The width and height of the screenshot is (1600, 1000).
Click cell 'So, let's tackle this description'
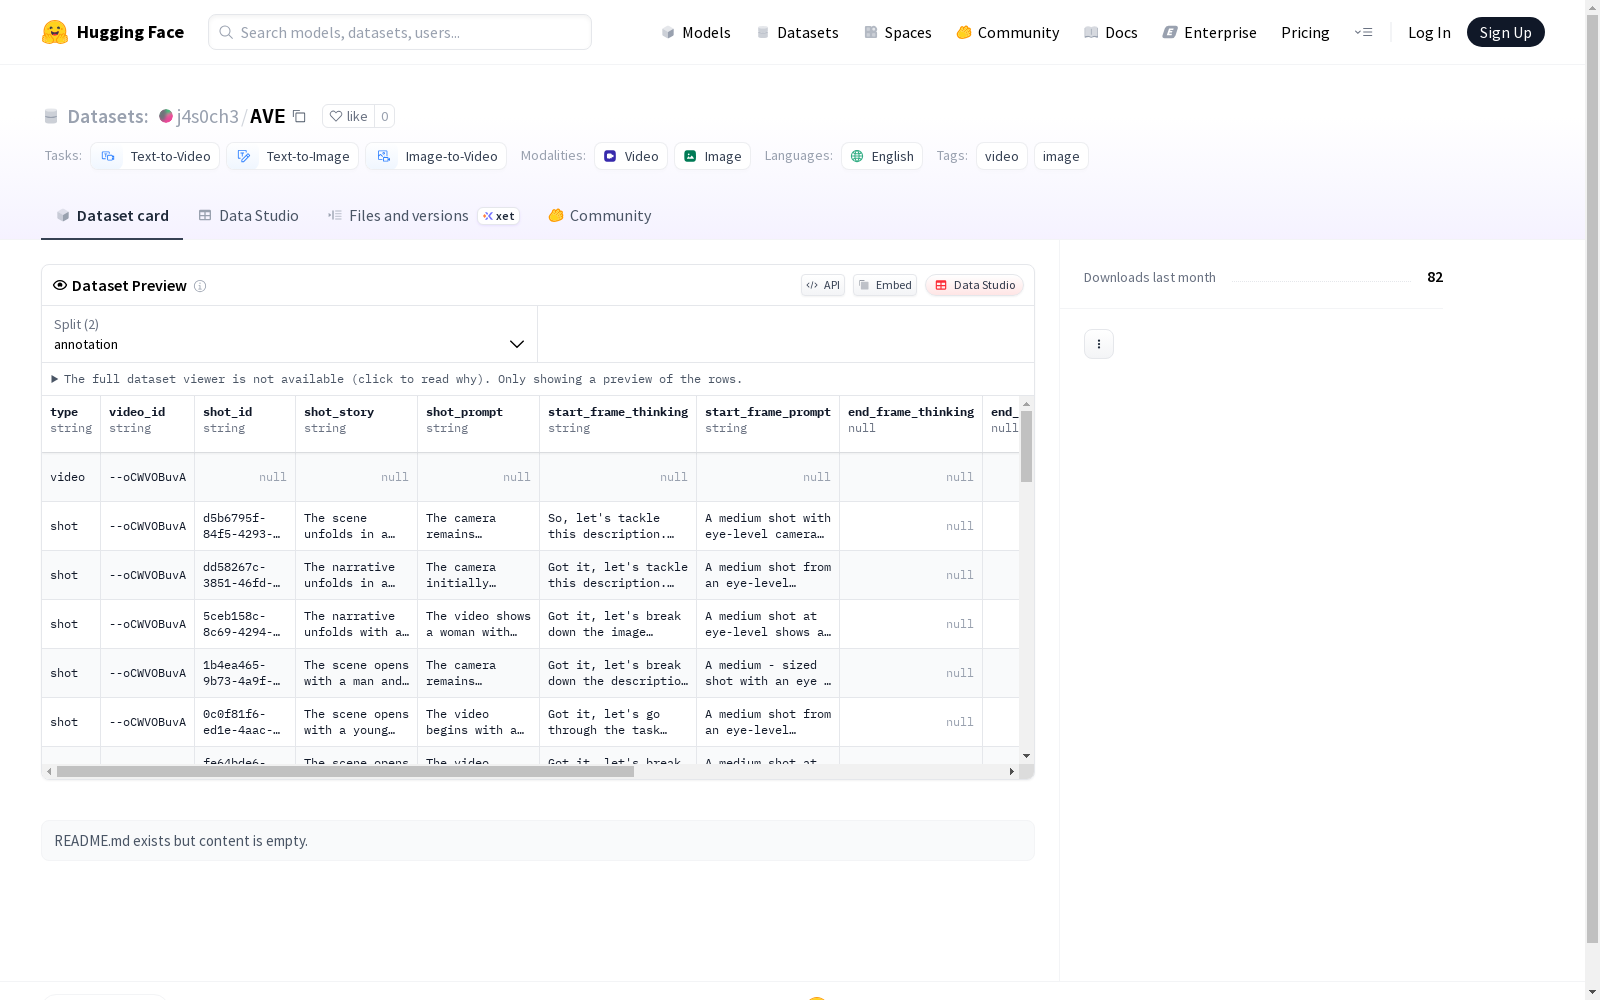tap(618, 526)
